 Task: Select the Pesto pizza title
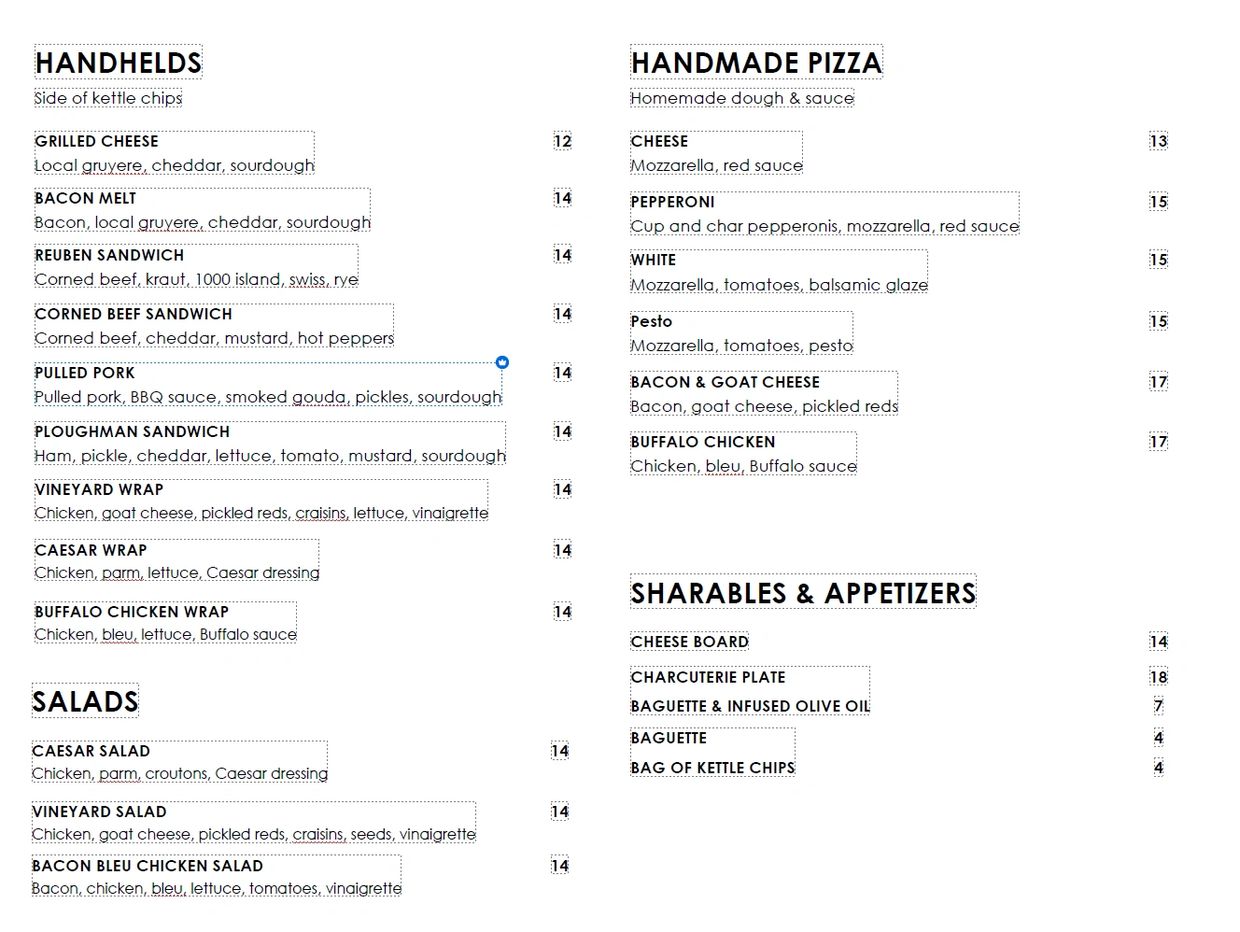click(652, 322)
